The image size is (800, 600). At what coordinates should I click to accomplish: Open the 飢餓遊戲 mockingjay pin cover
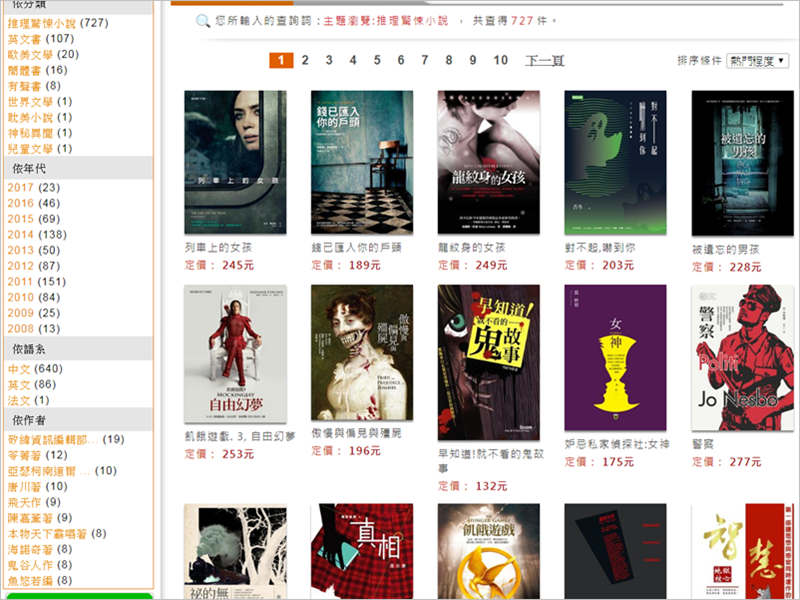coord(488,550)
